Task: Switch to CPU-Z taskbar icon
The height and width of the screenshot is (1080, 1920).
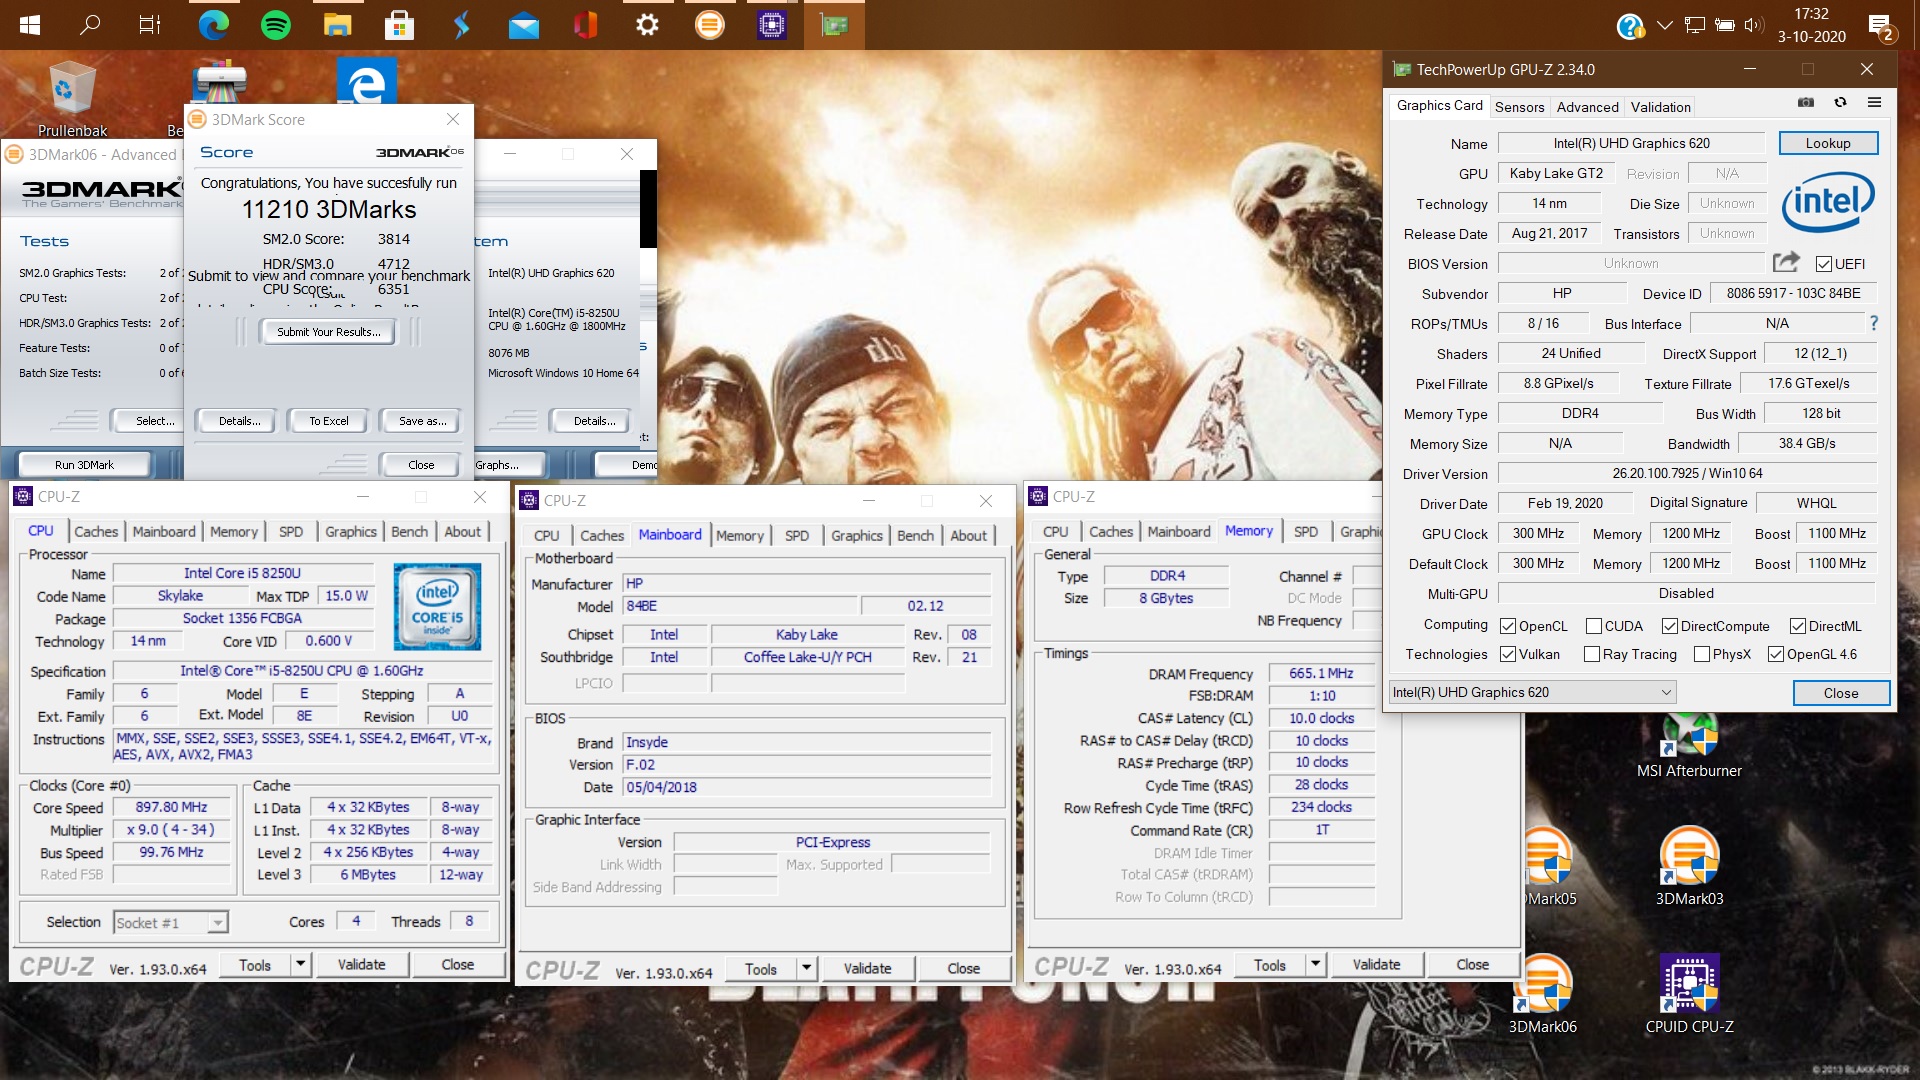Action: pos(771,25)
